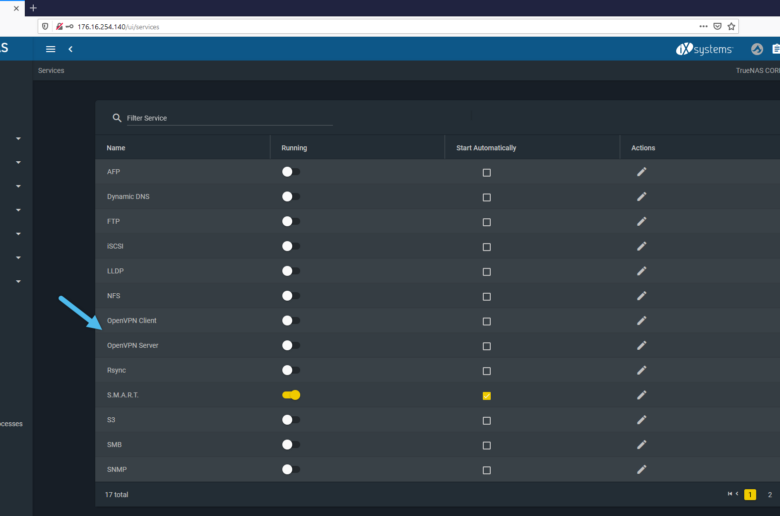
Task: Edit the AFP service configuration
Action: pyautogui.click(x=642, y=172)
